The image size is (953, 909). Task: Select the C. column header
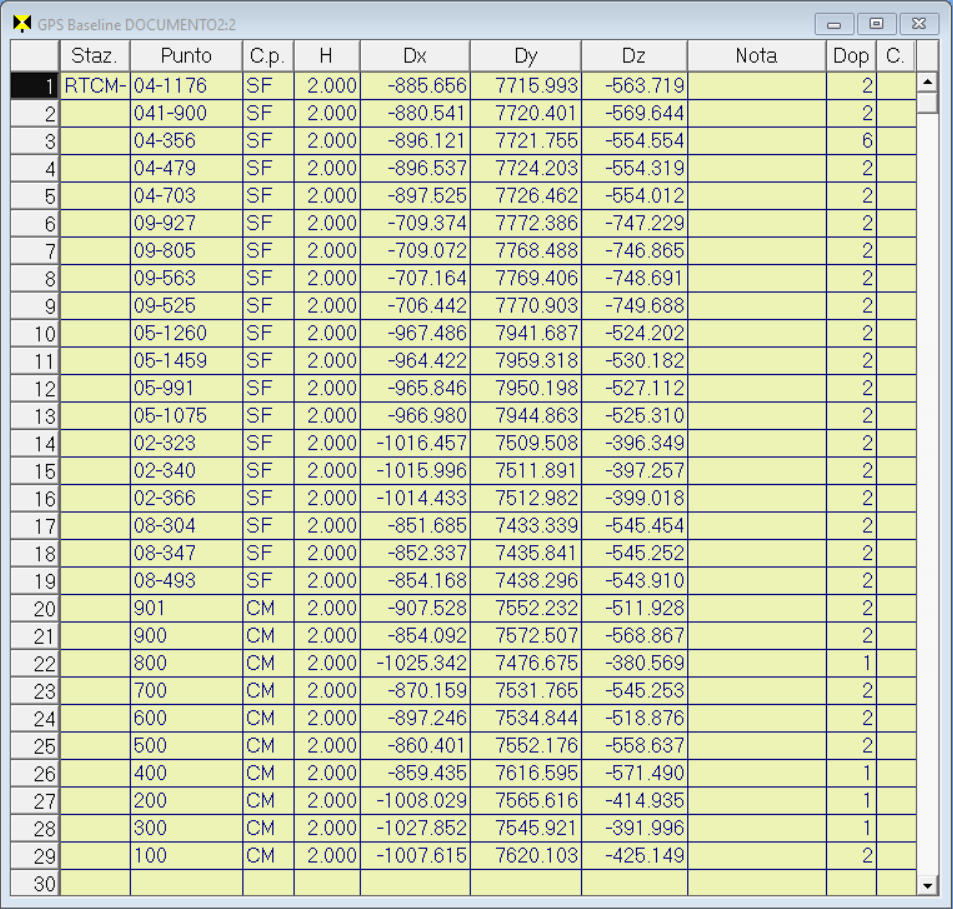pos(896,56)
